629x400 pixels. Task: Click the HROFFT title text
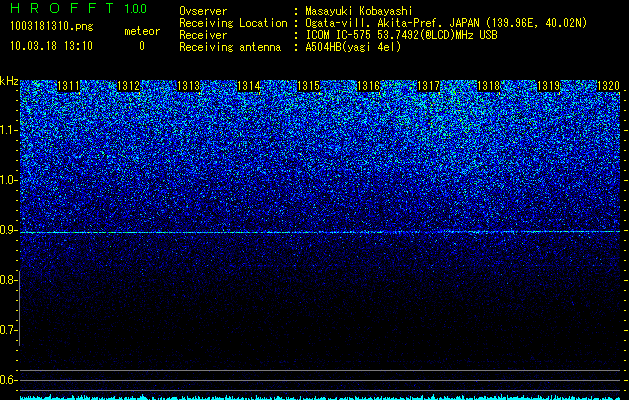(62, 8)
